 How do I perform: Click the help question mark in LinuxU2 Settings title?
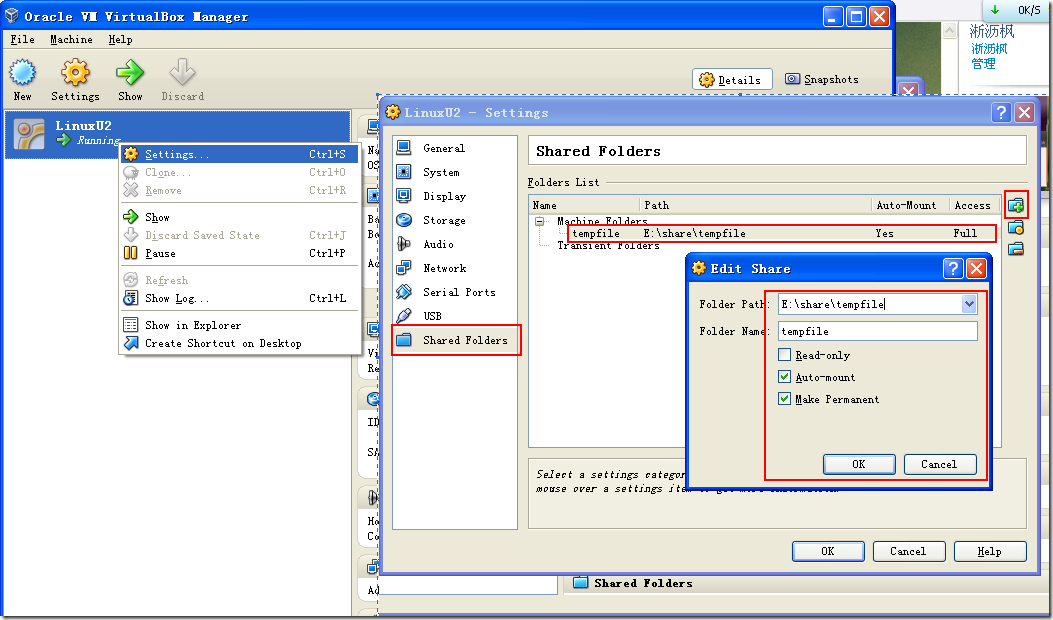point(1001,112)
